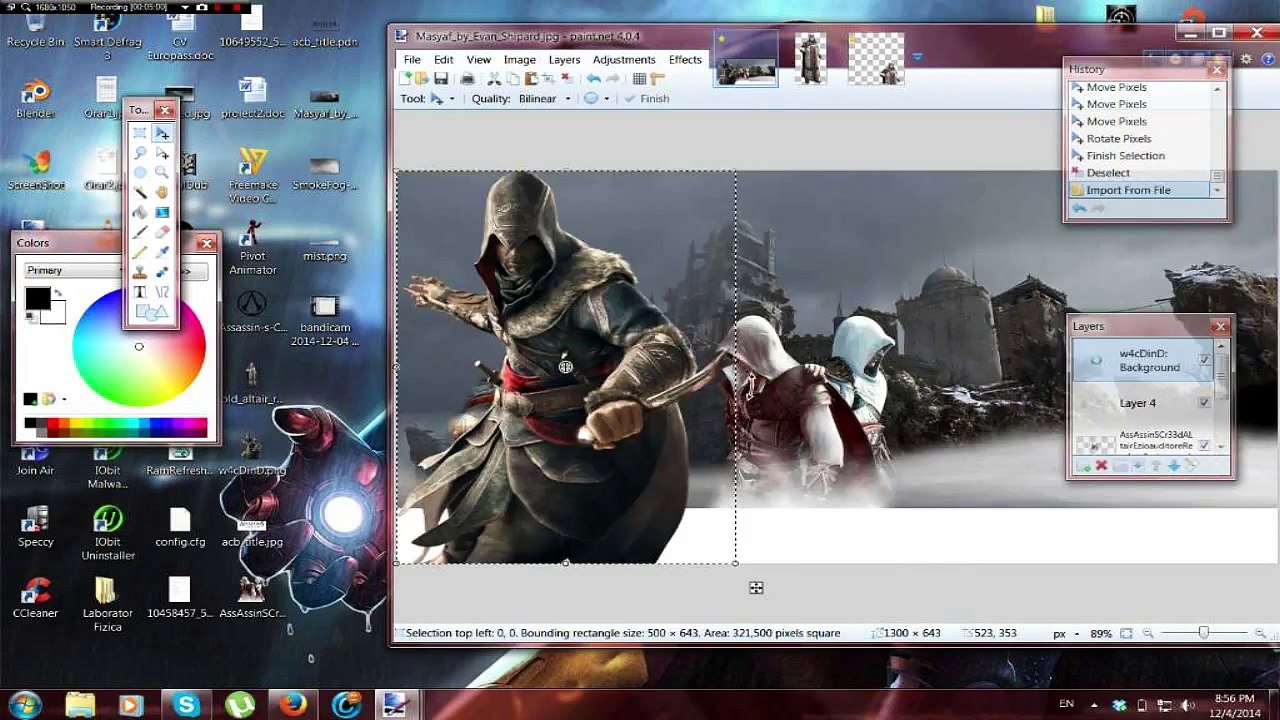Choose the Eraser tool

coord(162,232)
